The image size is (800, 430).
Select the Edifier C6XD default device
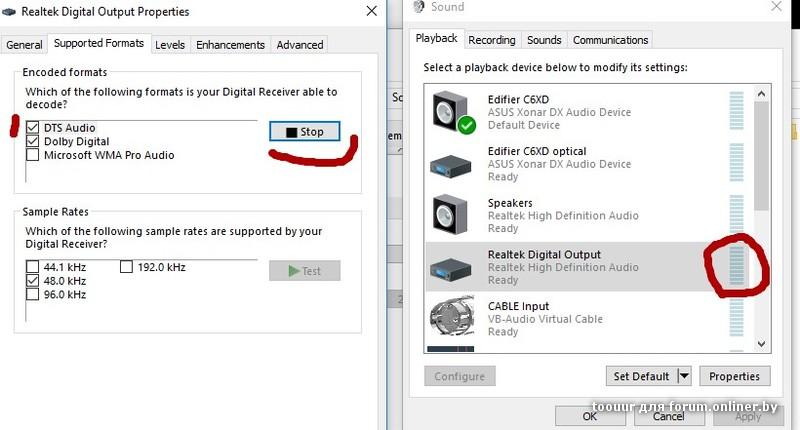click(x=586, y=112)
